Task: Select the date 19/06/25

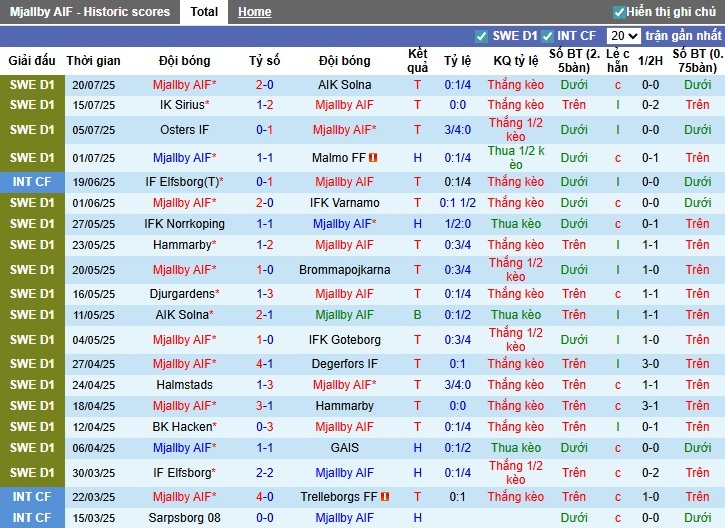Action: point(93,182)
